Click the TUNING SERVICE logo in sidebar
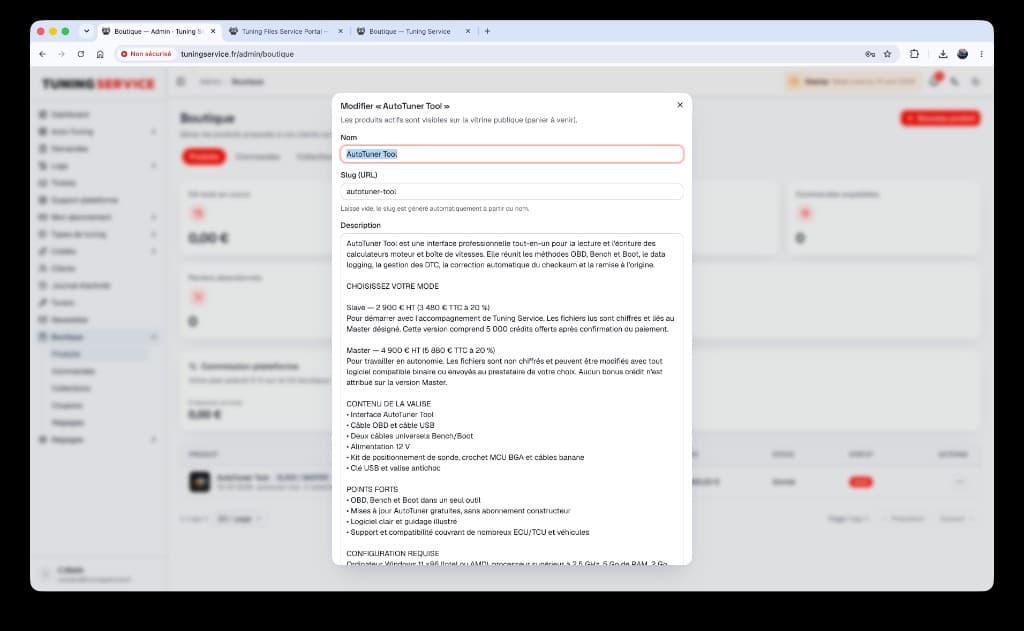This screenshot has width=1024, height=631. click(99, 84)
